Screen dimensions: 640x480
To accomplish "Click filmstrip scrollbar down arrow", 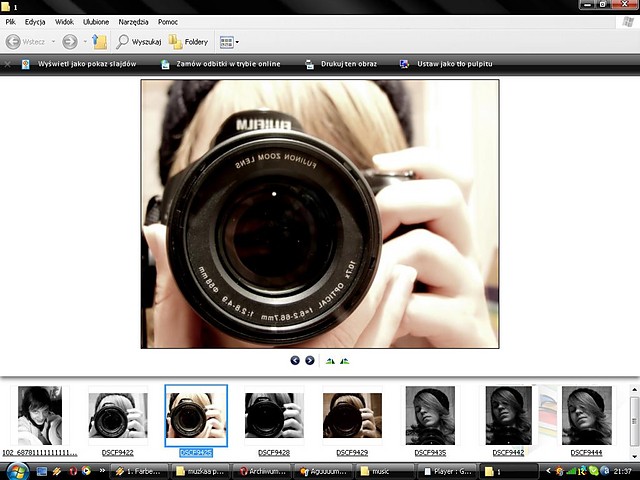I will point(634,456).
